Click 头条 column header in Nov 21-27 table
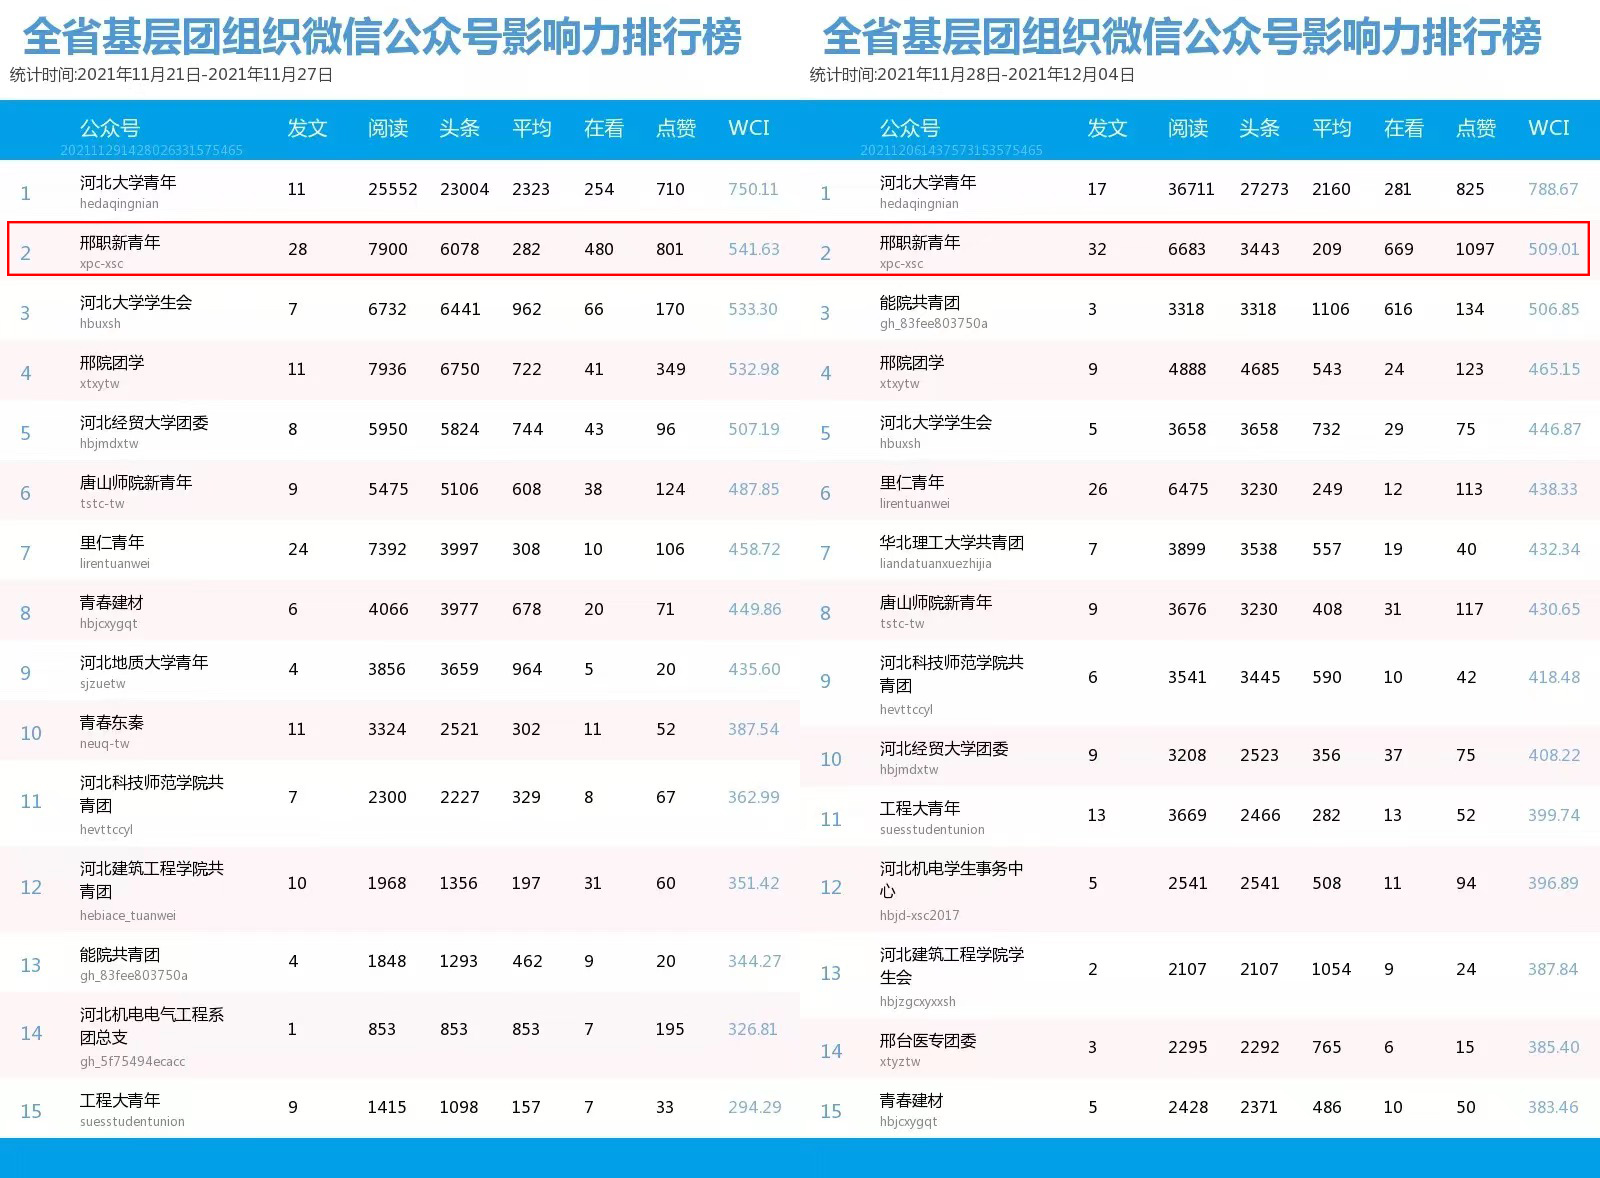The height and width of the screenshot is (1178, 1600). click(x=459, y=128)
